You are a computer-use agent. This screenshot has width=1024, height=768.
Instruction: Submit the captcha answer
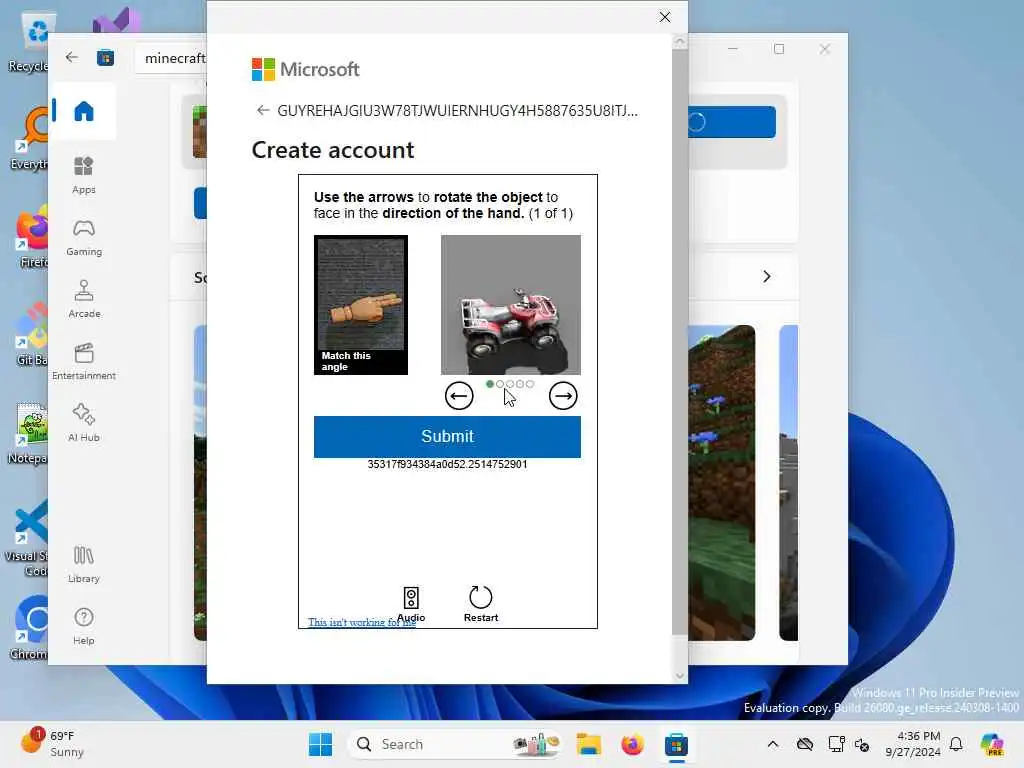tap(447, 436)
